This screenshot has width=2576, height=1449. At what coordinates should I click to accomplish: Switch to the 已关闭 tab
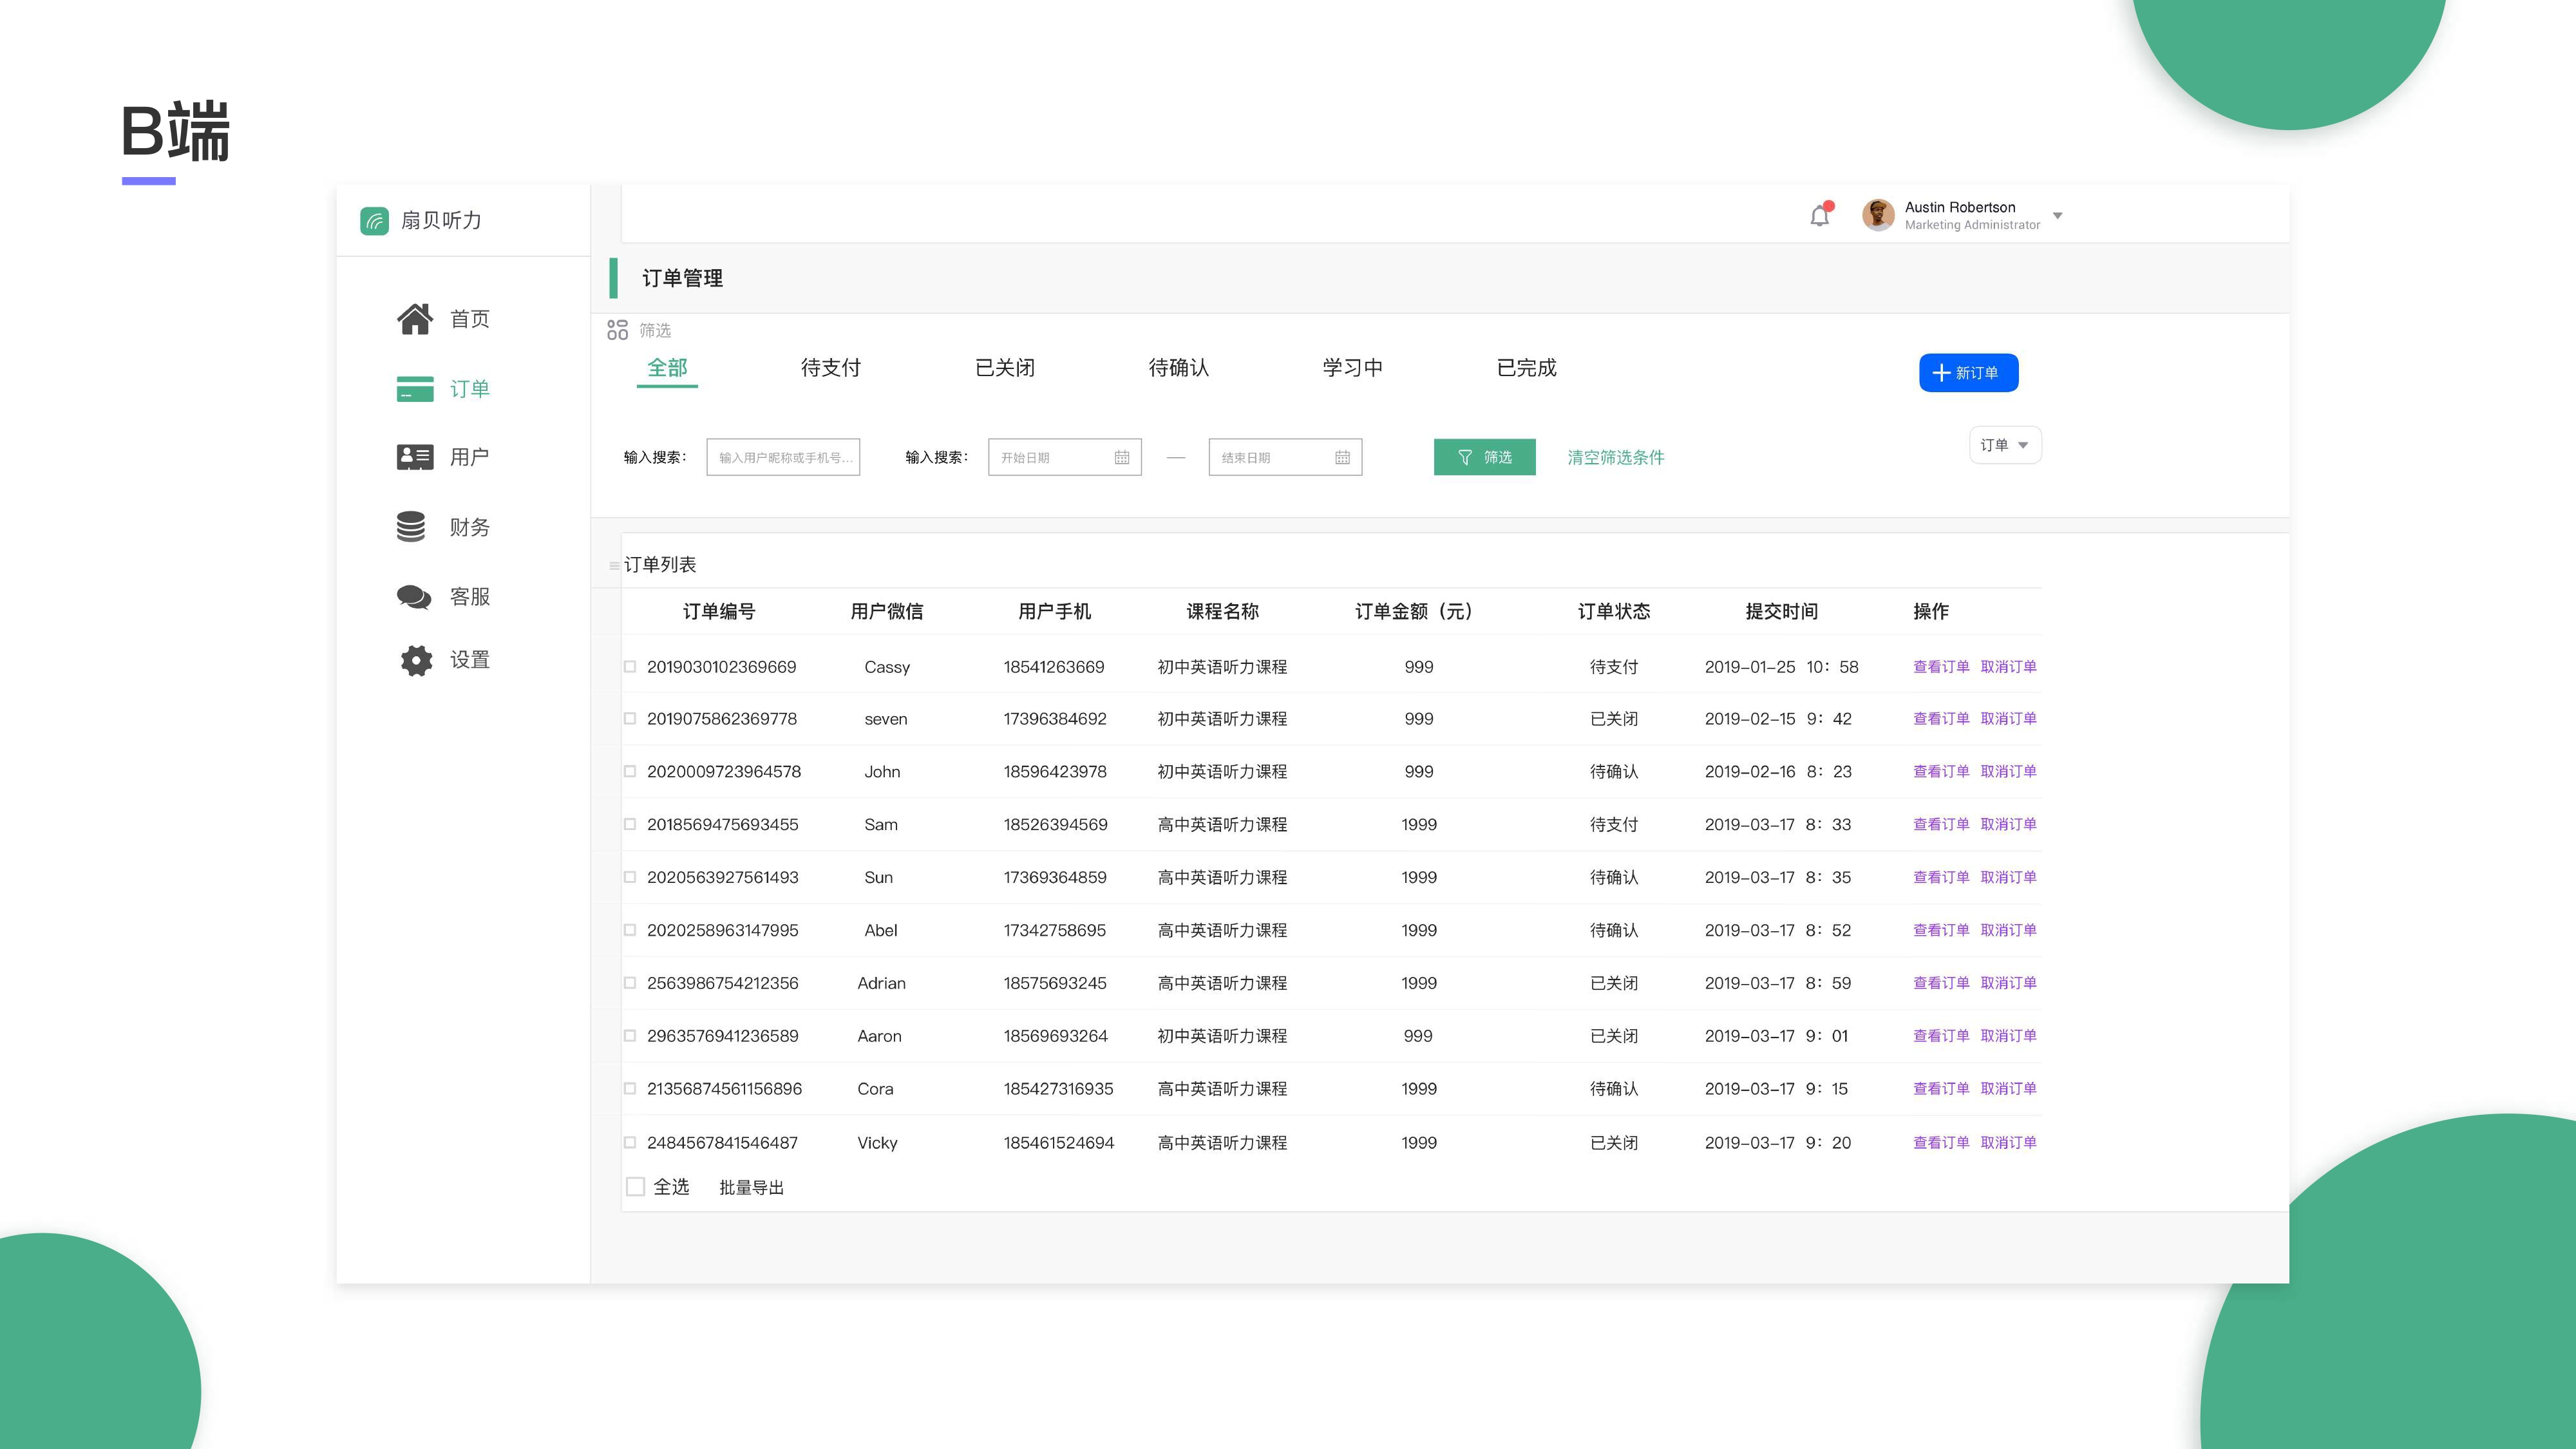tap(1005, 368)
